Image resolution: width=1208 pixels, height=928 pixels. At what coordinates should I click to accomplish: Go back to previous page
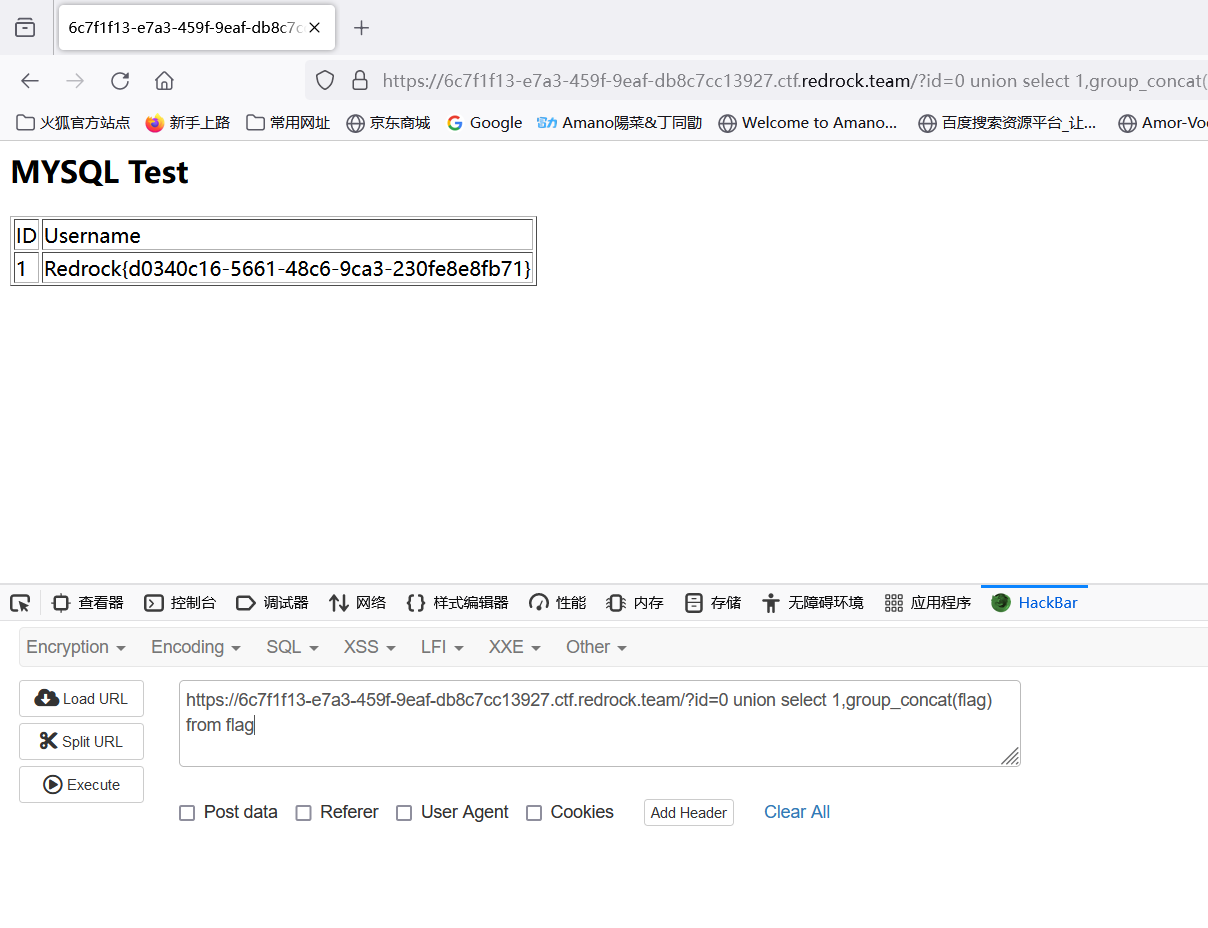(x=30, y=81)
